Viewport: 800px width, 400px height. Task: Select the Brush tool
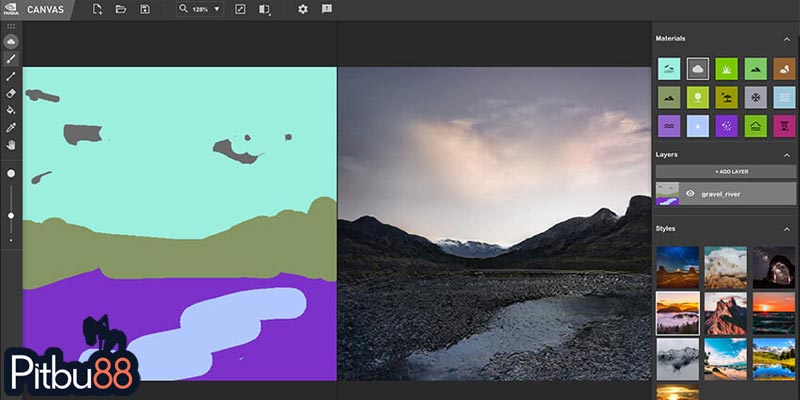[11, 59]
